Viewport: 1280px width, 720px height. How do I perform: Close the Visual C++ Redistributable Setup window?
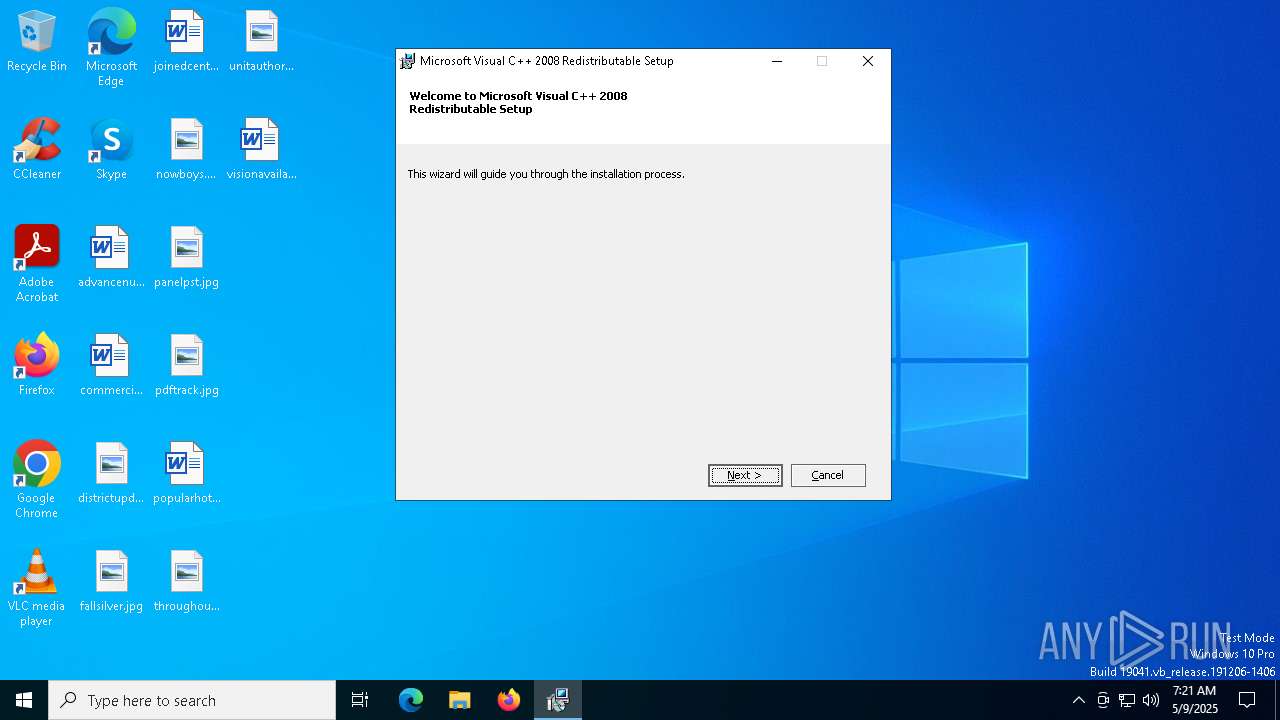pyautogui.click(x=868, y=61)
